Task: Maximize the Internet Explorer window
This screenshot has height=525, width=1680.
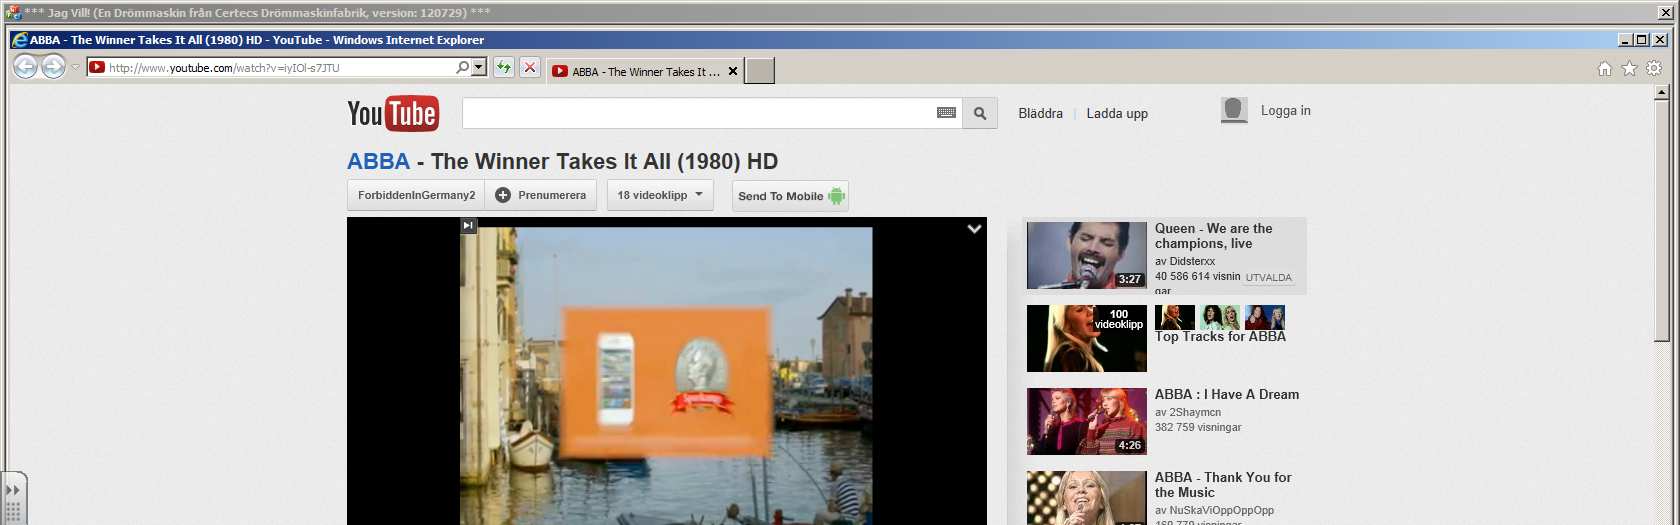Action: 1641,40
